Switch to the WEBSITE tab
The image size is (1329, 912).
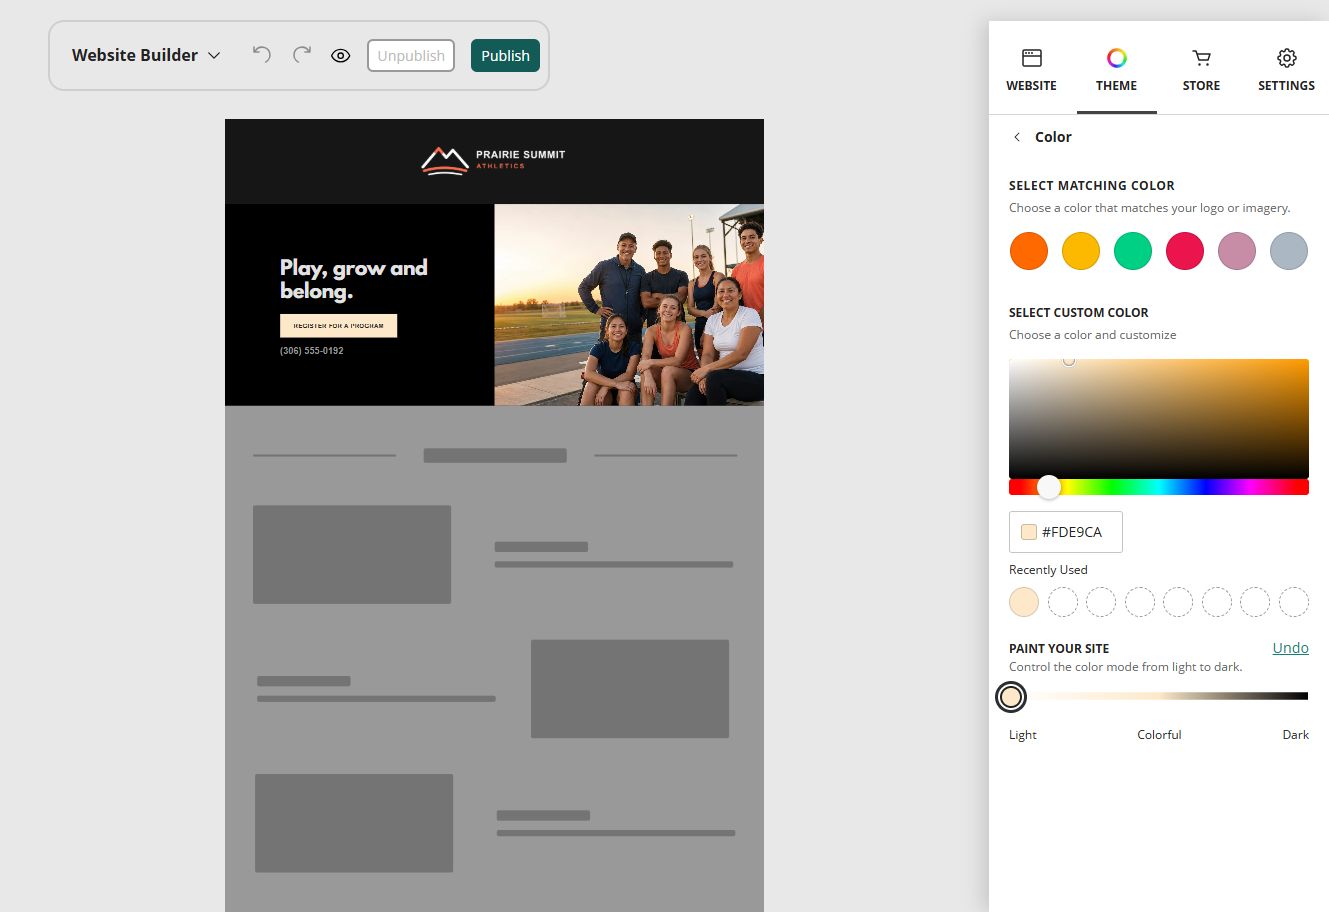click(1031, 70)
